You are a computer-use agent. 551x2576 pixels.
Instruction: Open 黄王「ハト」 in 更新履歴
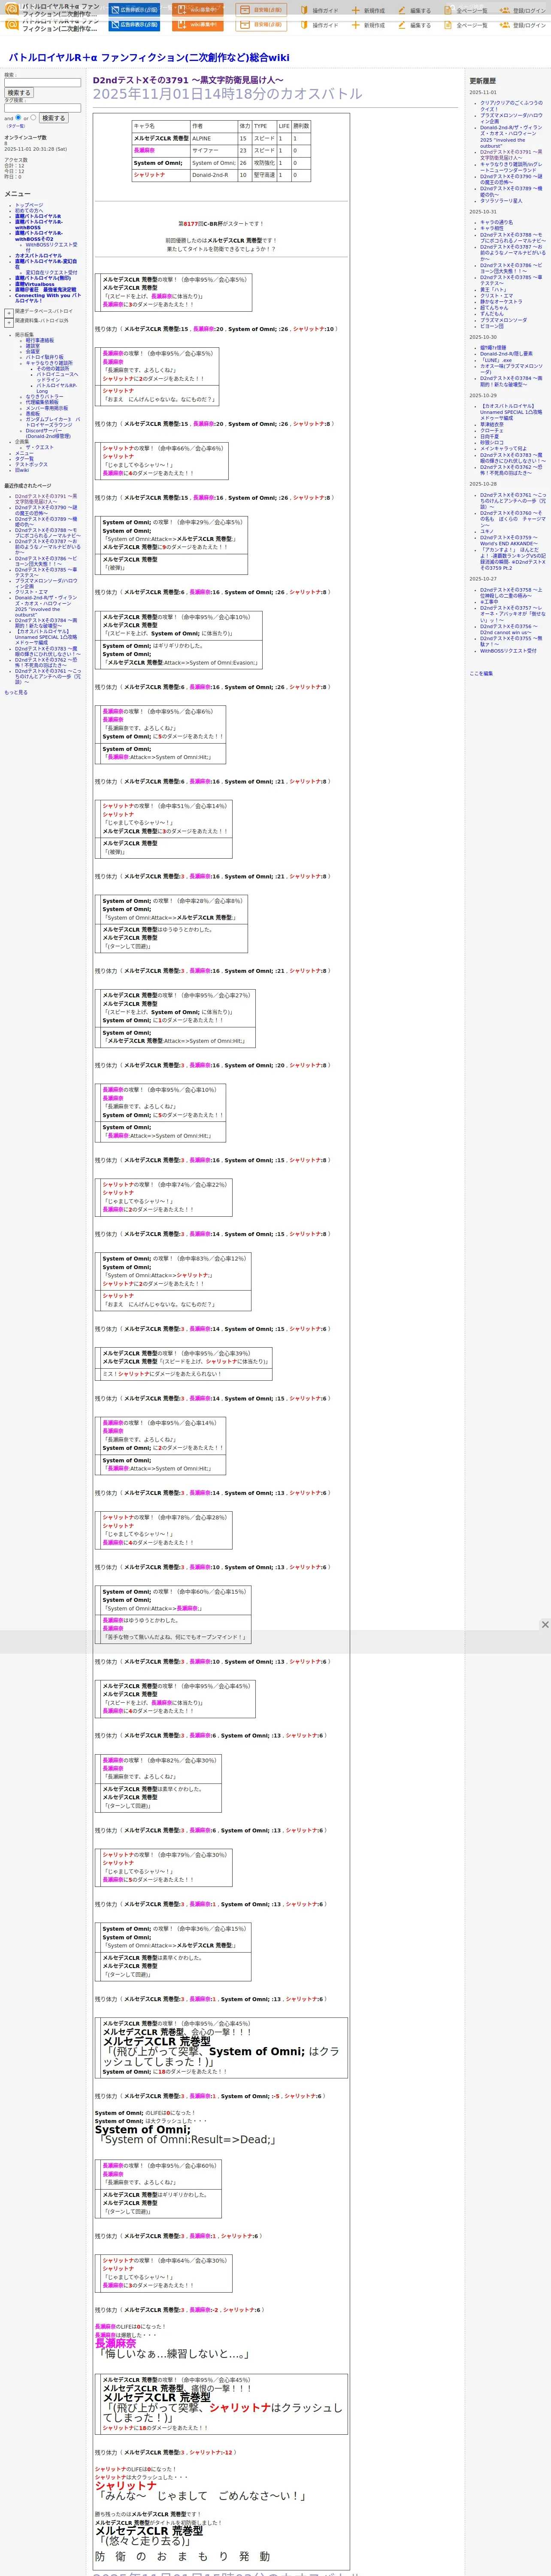(x=493, y=290)
